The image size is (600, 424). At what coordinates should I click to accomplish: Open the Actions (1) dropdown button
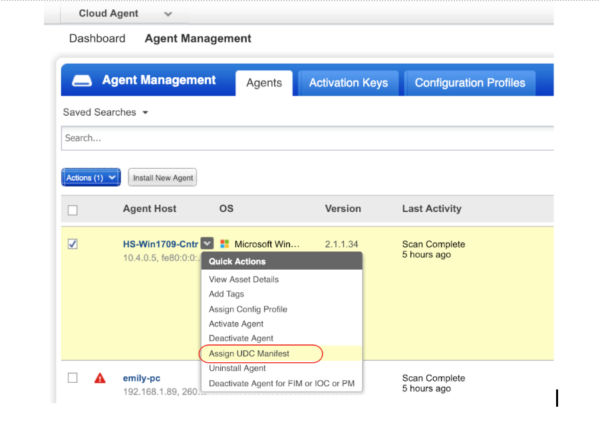91,178
